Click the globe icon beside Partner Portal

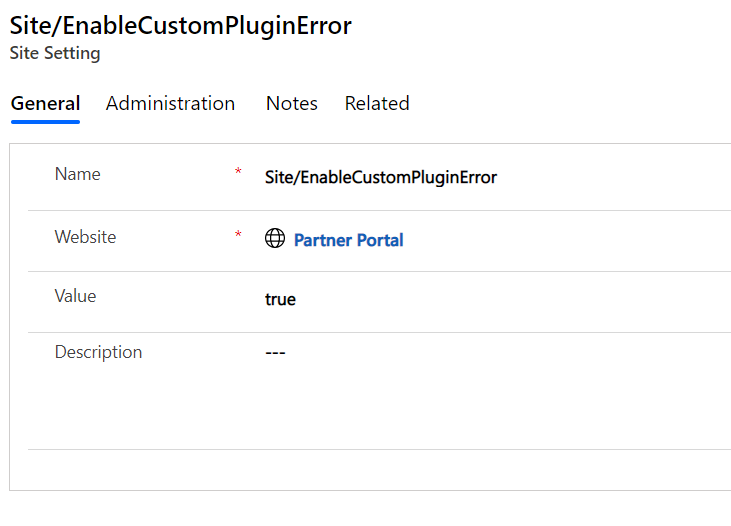275,239
